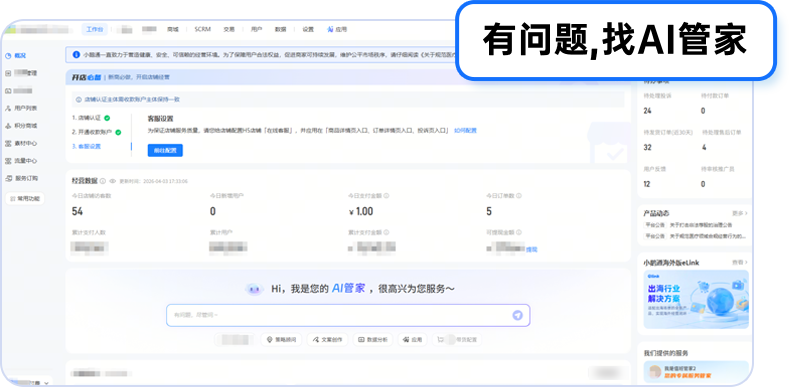789x387 pixels.
Task: Select 积分商城 in the left sidebar
Action: point(26,126)
